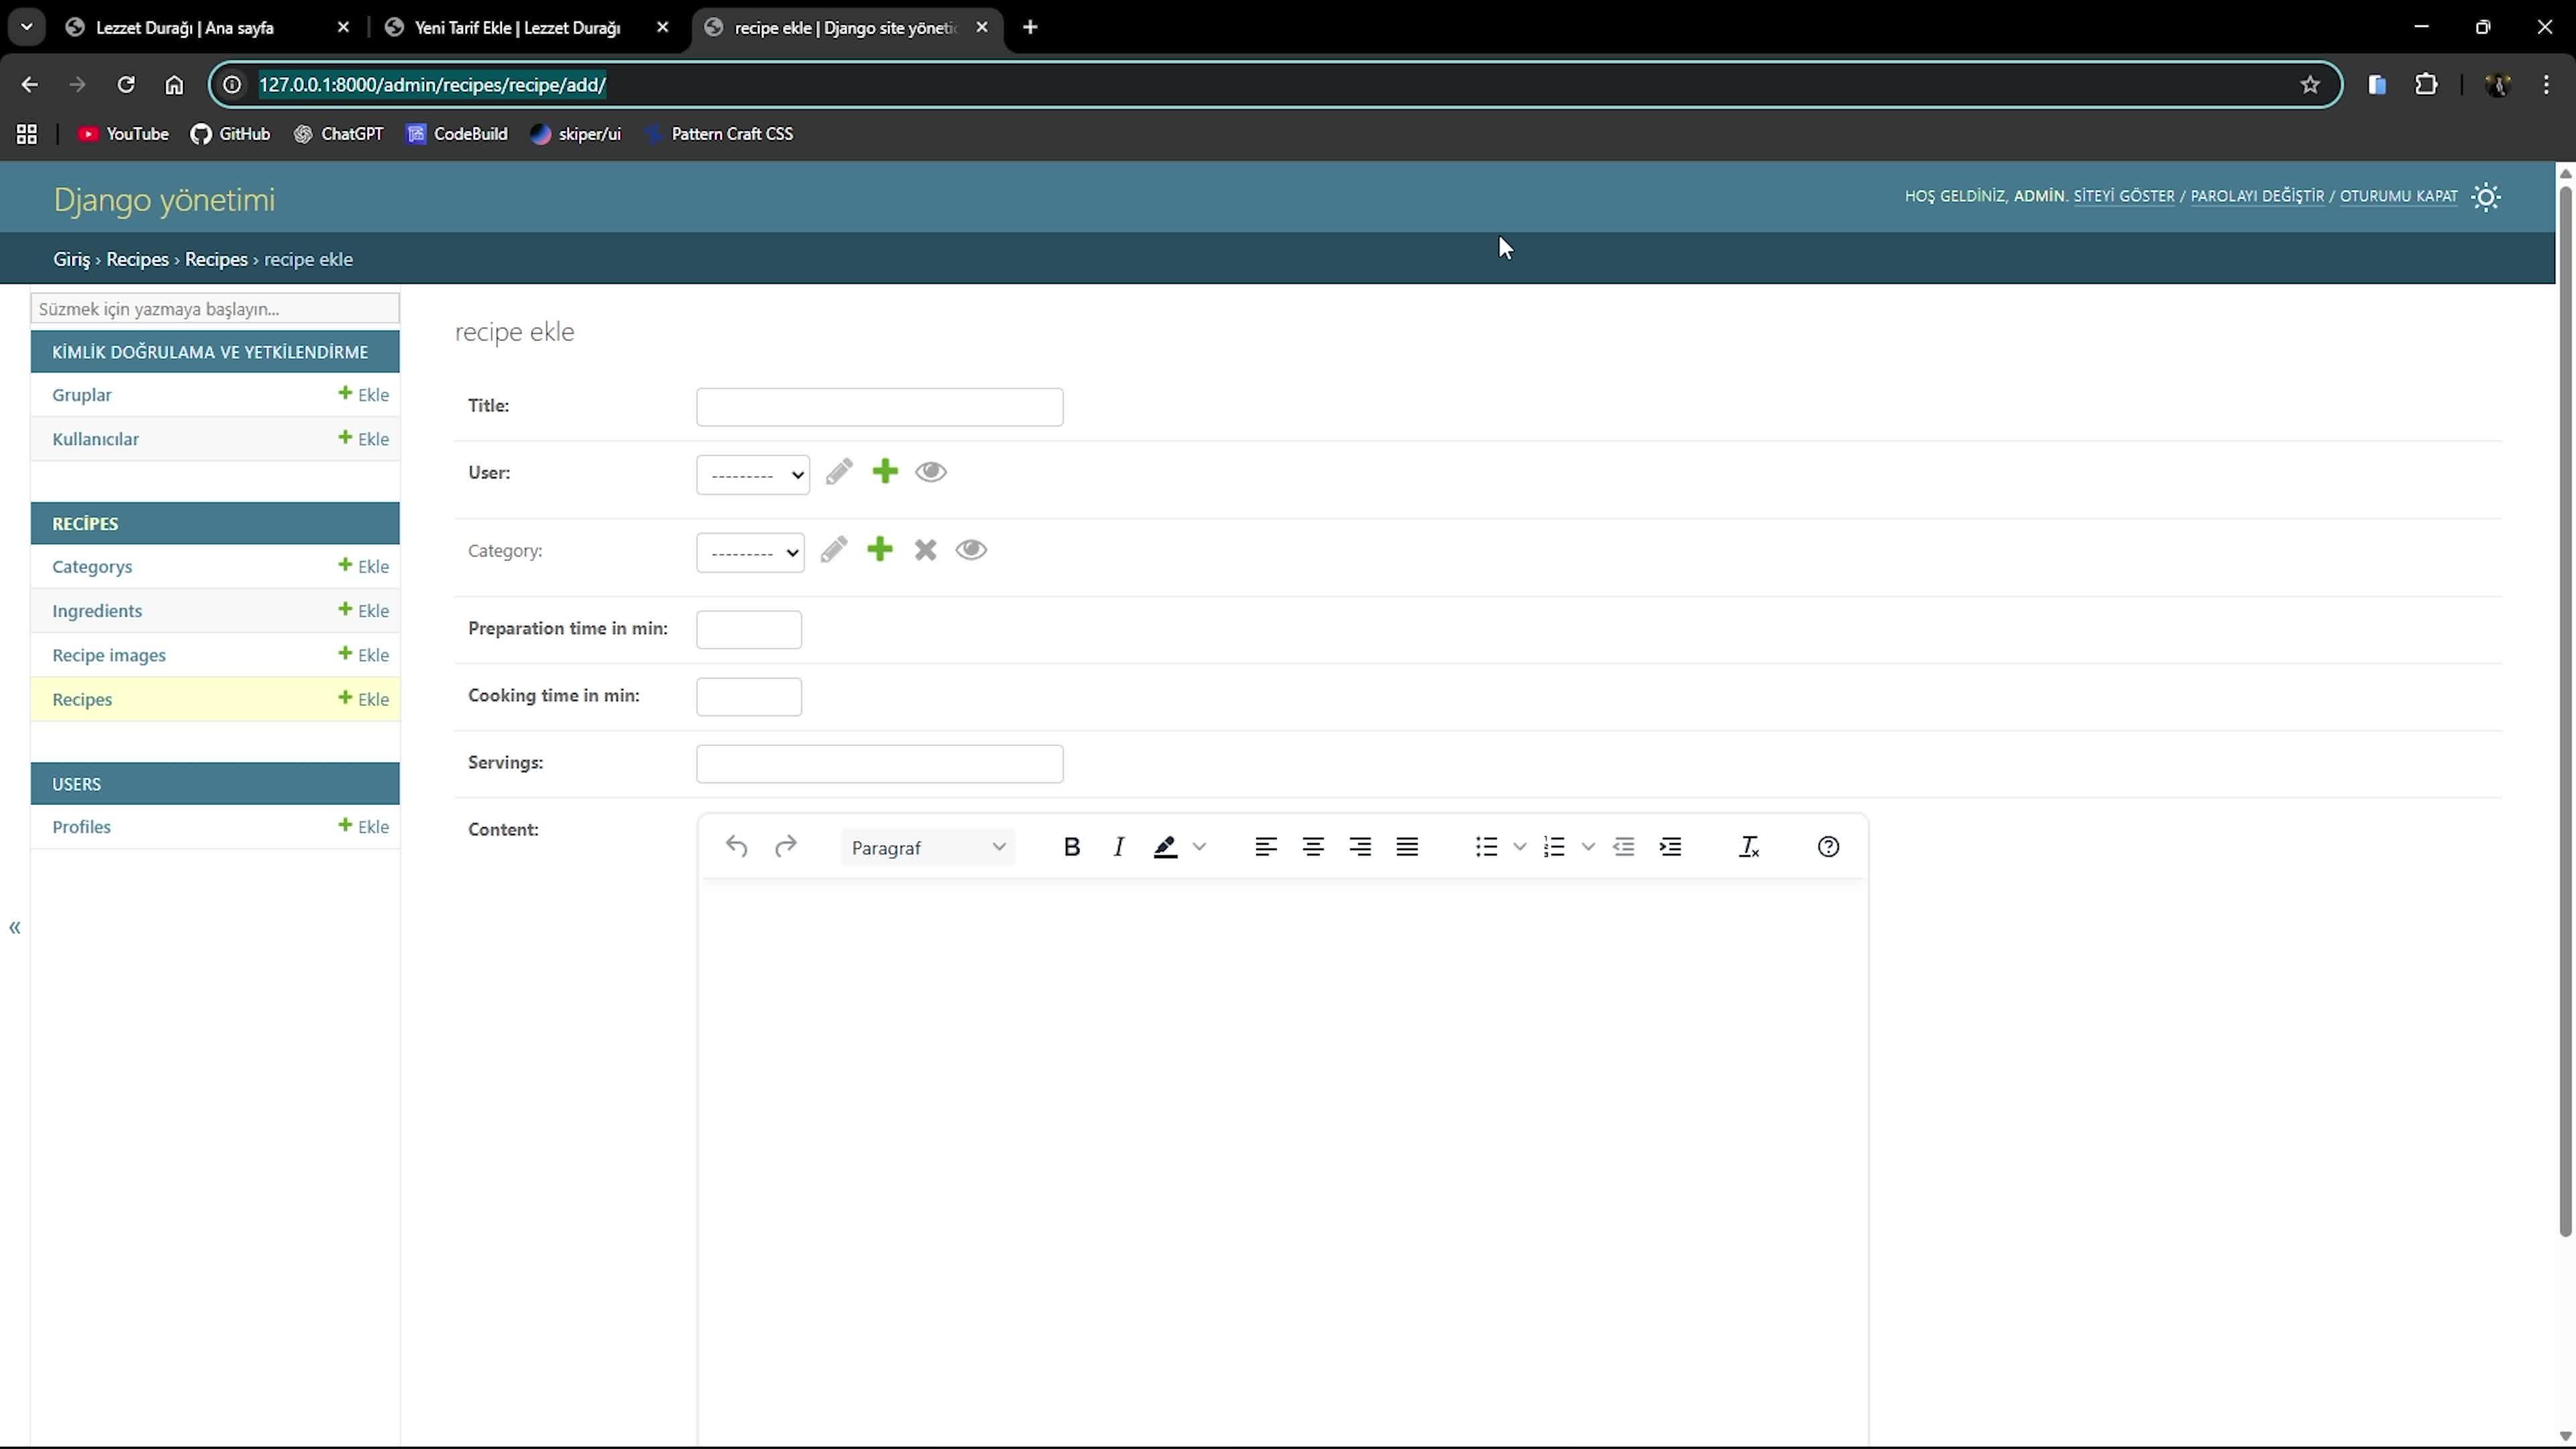Center align text in Content editor
Viewport: 2576px width, 1449px height.
click(1313, 847)
